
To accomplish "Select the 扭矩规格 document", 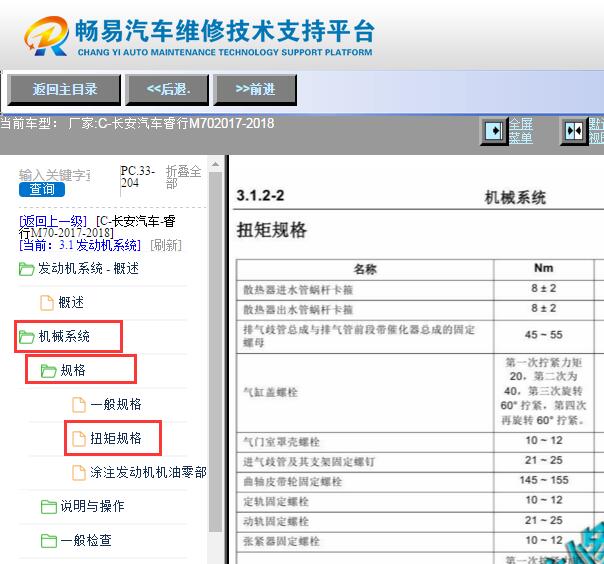I will click(116, 438).
